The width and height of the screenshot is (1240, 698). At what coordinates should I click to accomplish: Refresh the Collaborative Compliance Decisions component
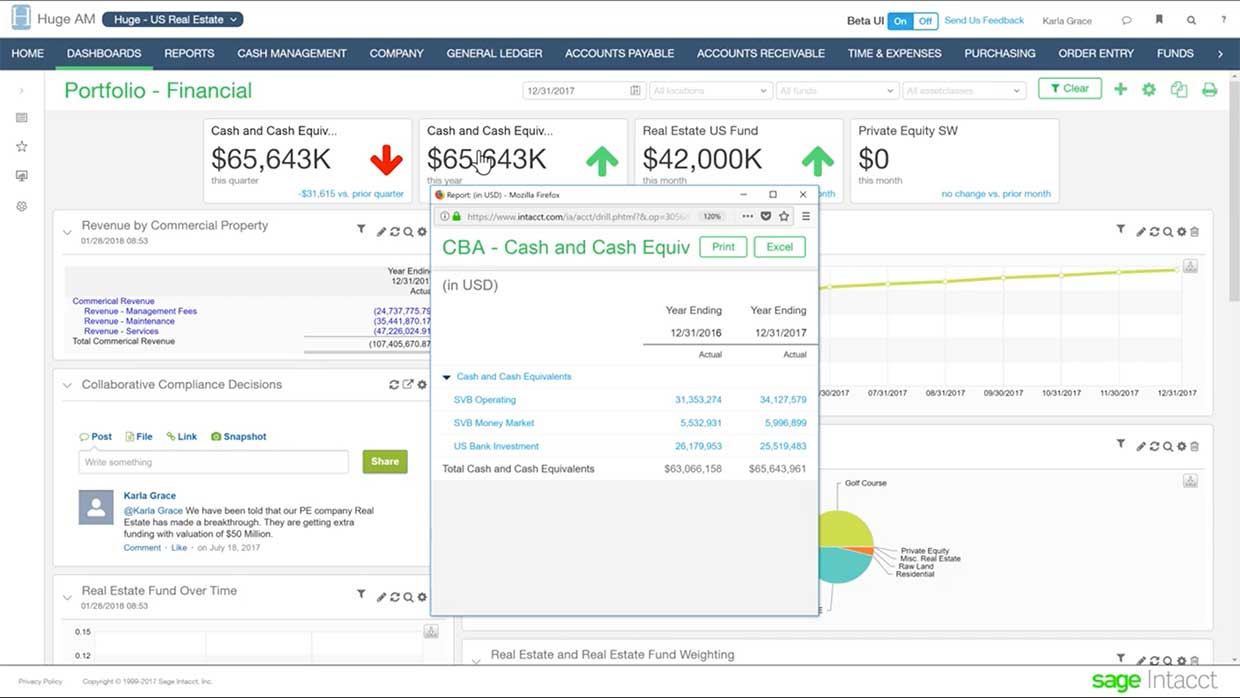pyautogui.click(x=394, y=385)
